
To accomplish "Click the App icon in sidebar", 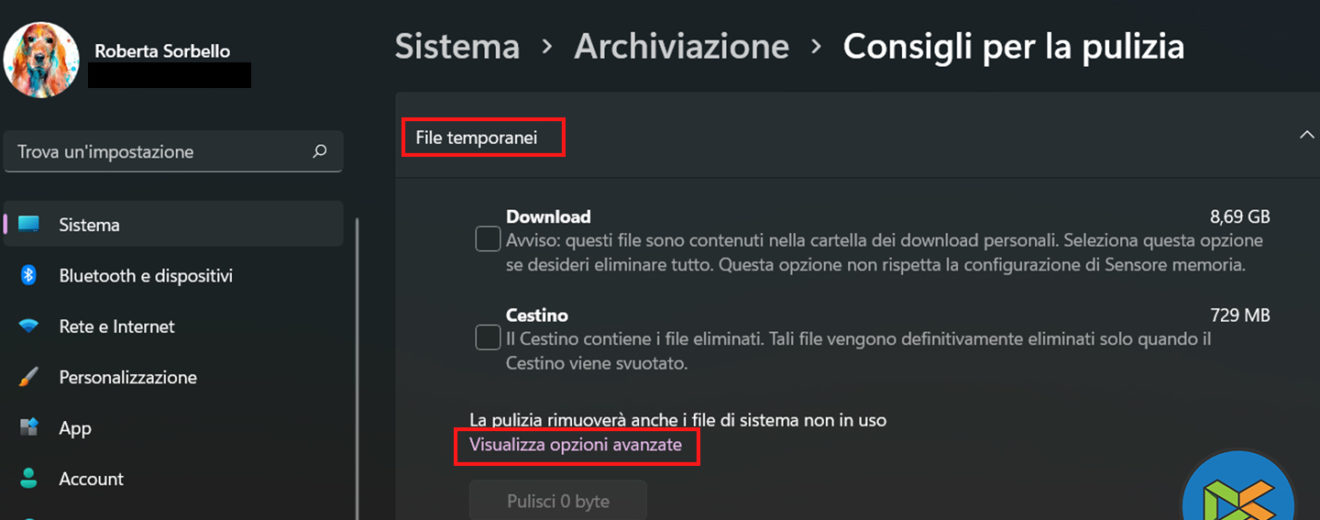I will click(x=29, y=428).
